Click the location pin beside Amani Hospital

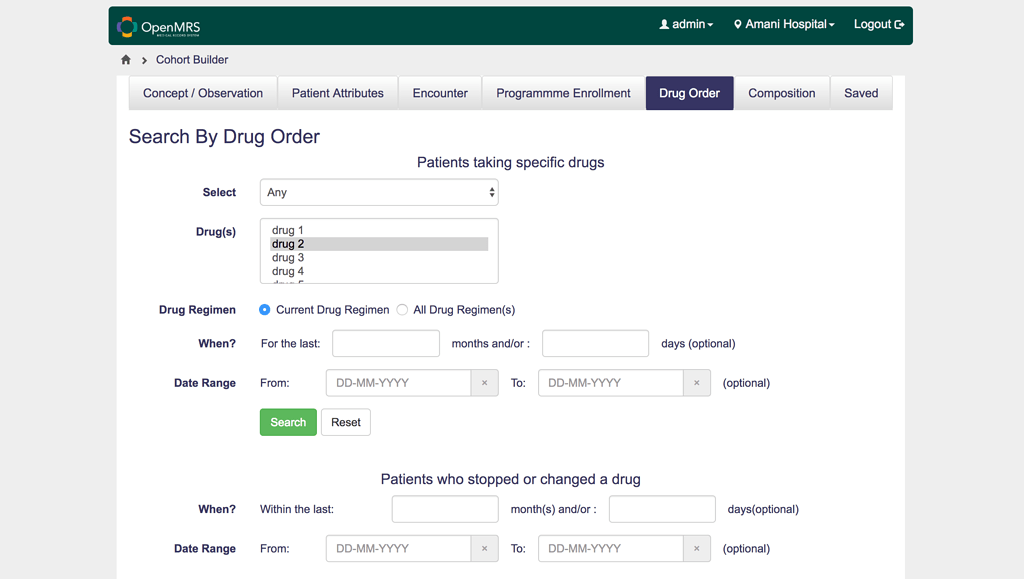[x=738, y=24]
